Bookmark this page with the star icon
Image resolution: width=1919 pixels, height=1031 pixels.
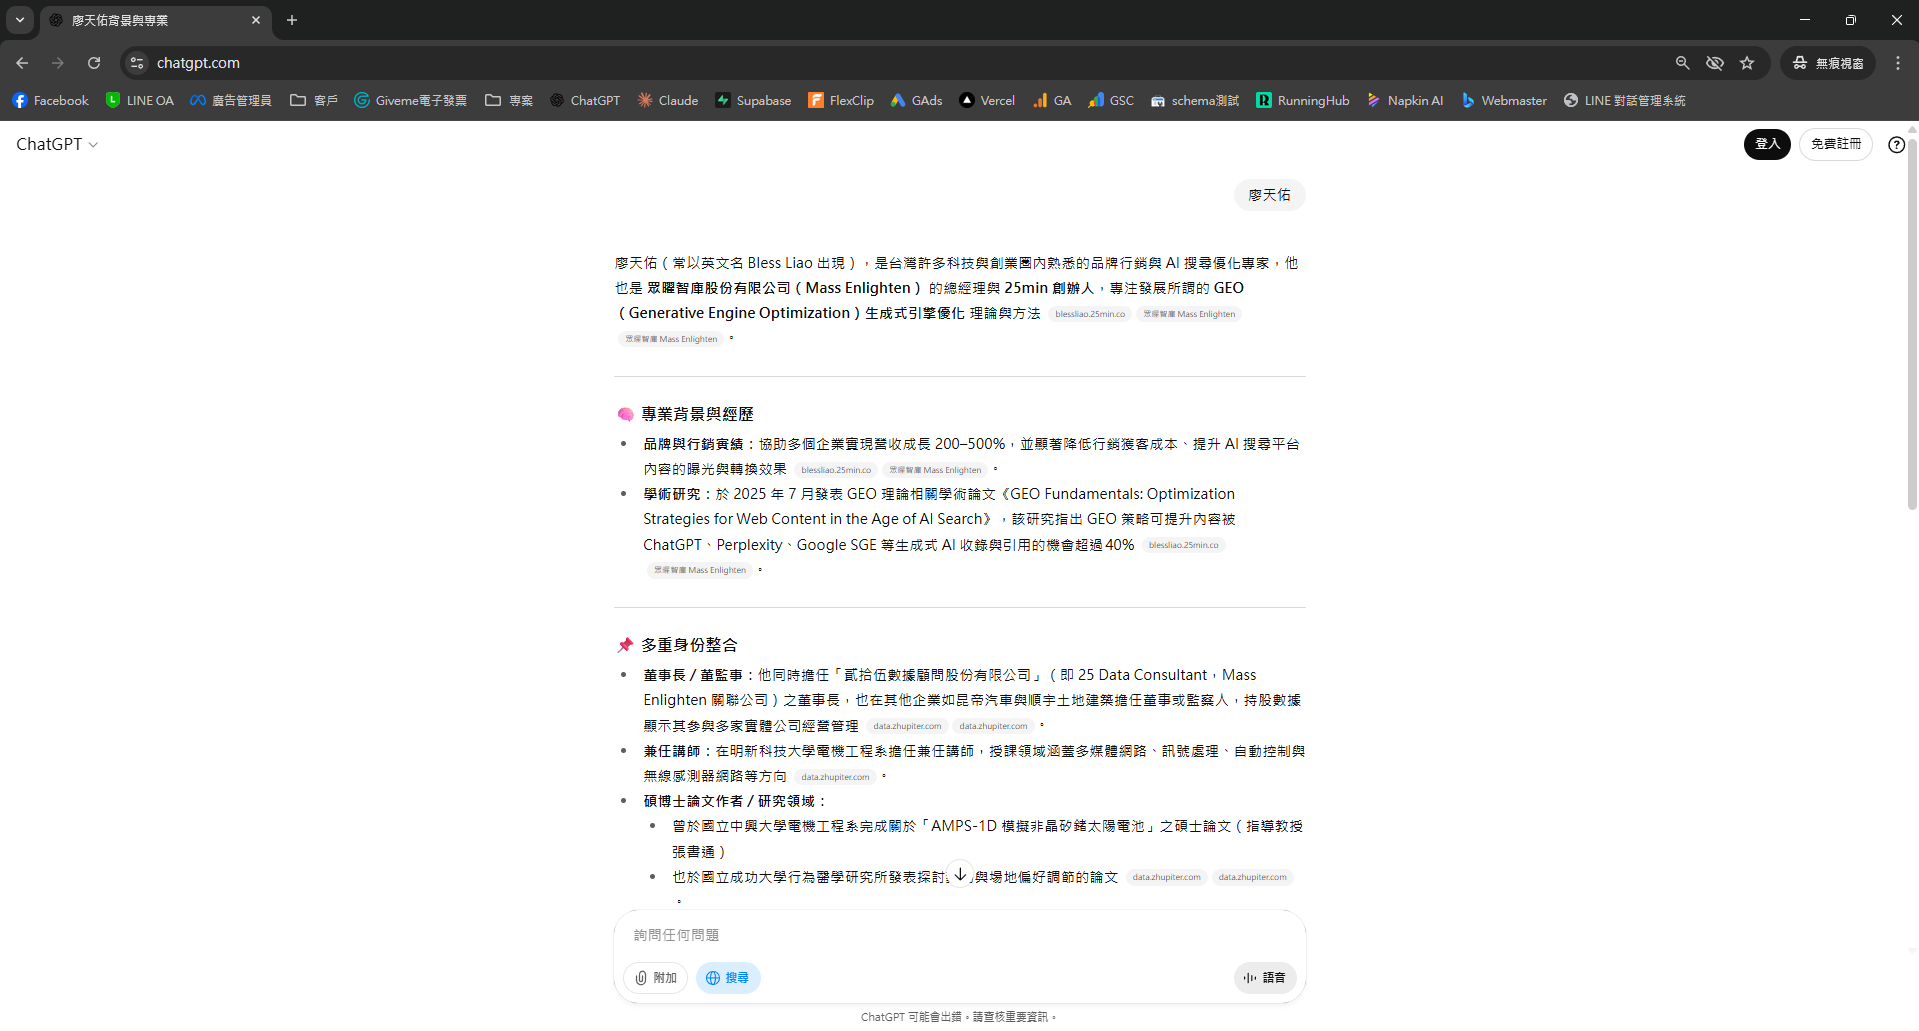click(1747, 63)
